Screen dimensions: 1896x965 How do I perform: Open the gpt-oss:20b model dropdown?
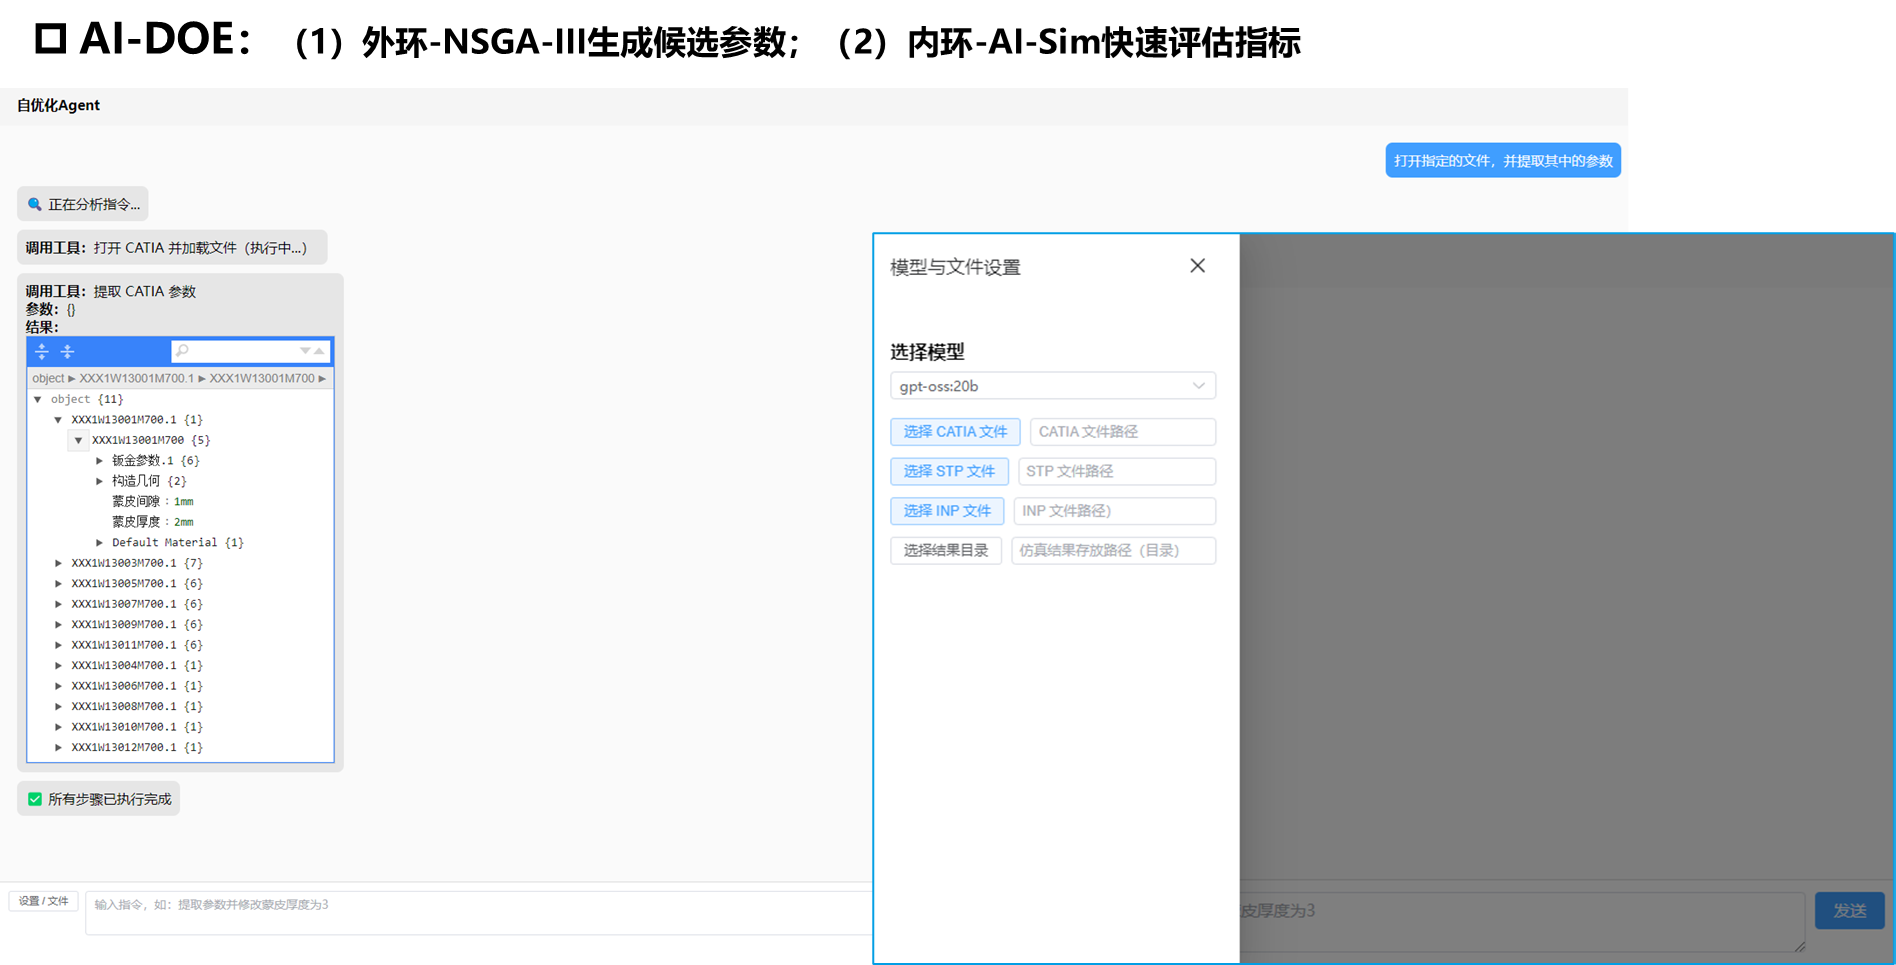[x=1052, y=386]
